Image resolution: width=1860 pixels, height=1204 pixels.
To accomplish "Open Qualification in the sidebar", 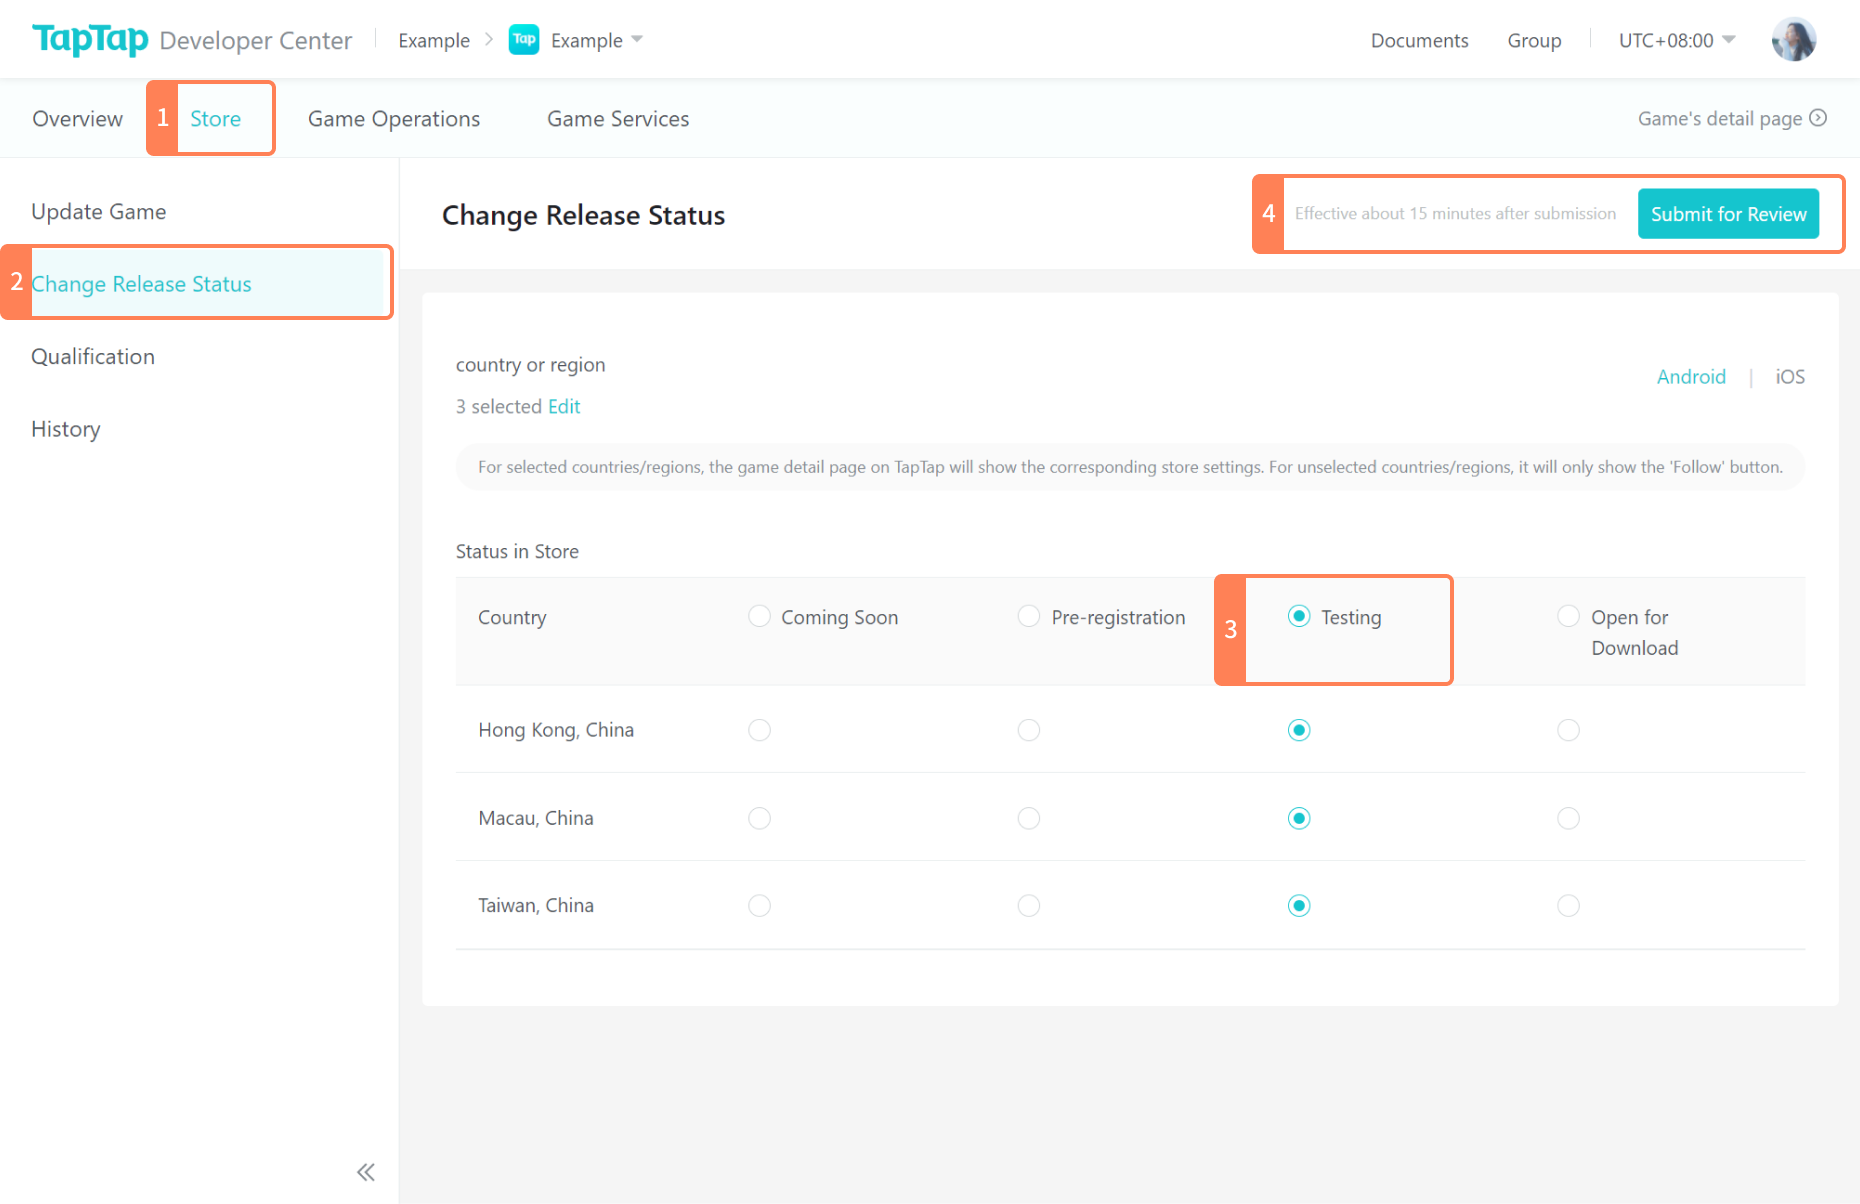I will tap(93, 357).
